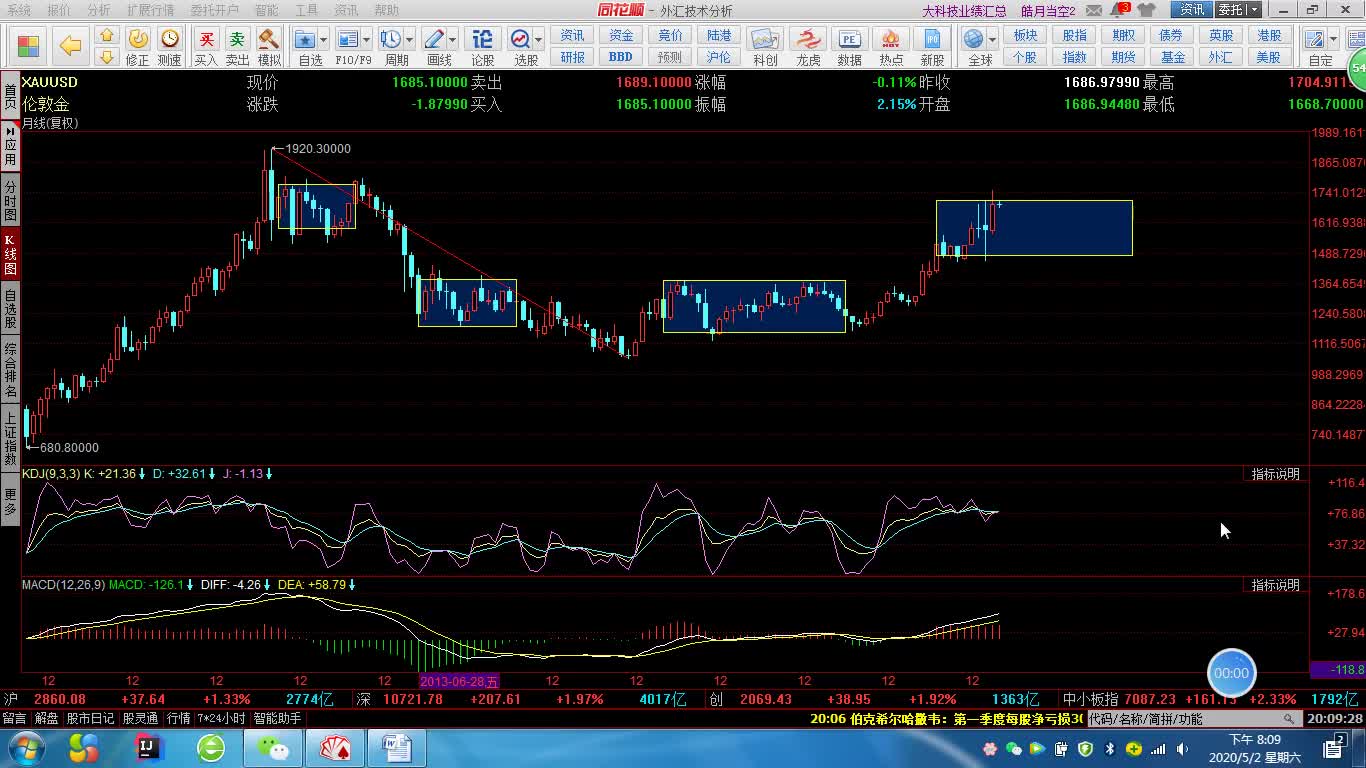Open the 股市日记 bottom tab

tap(91, 718)
